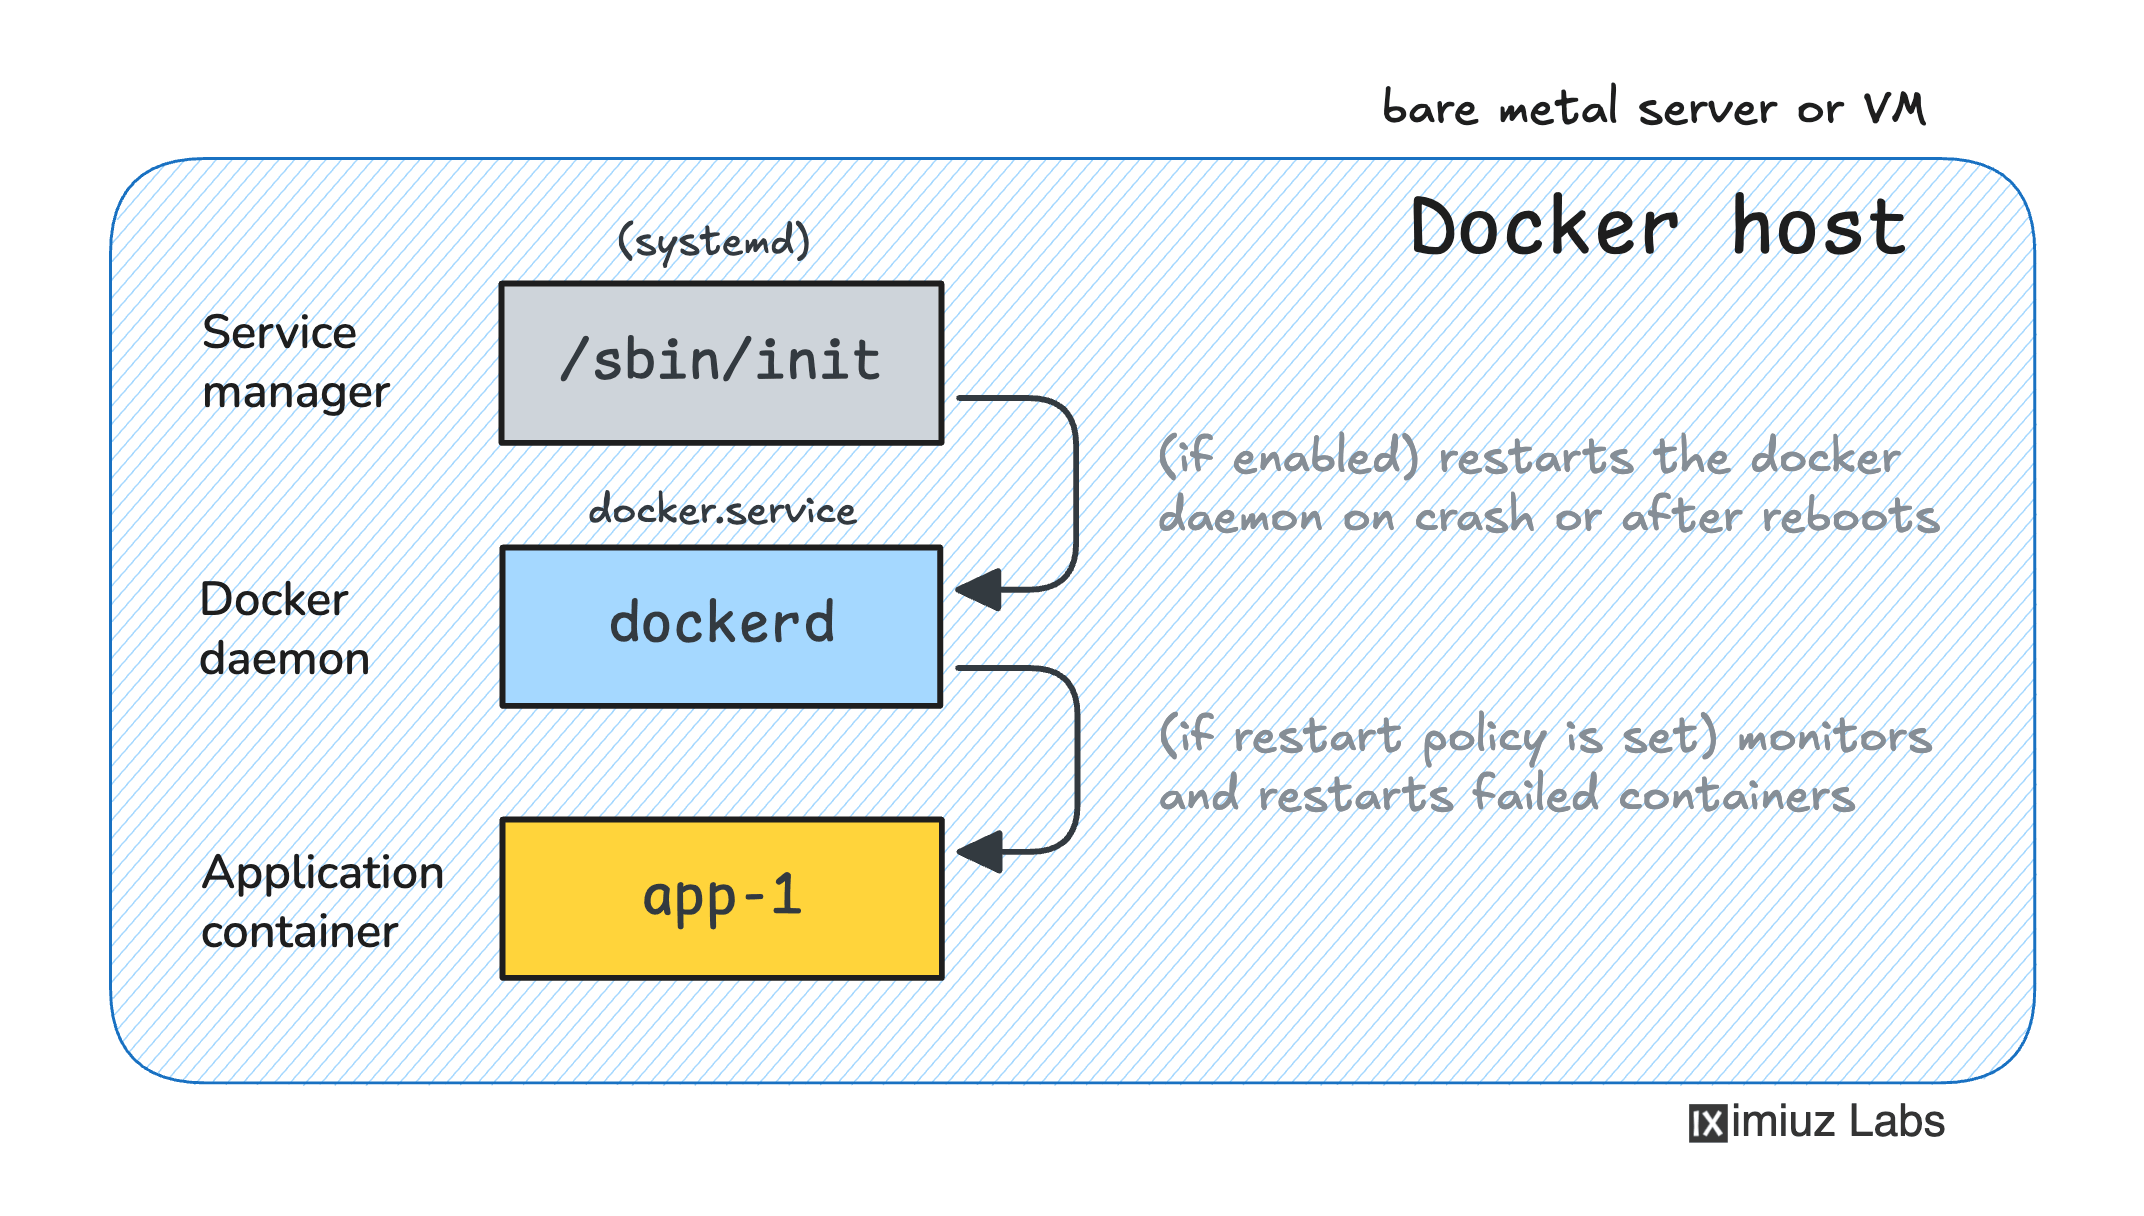Select the dockerd daemon box
The height and width of the screenshot is (1216, 2144).
coord(720,624)
